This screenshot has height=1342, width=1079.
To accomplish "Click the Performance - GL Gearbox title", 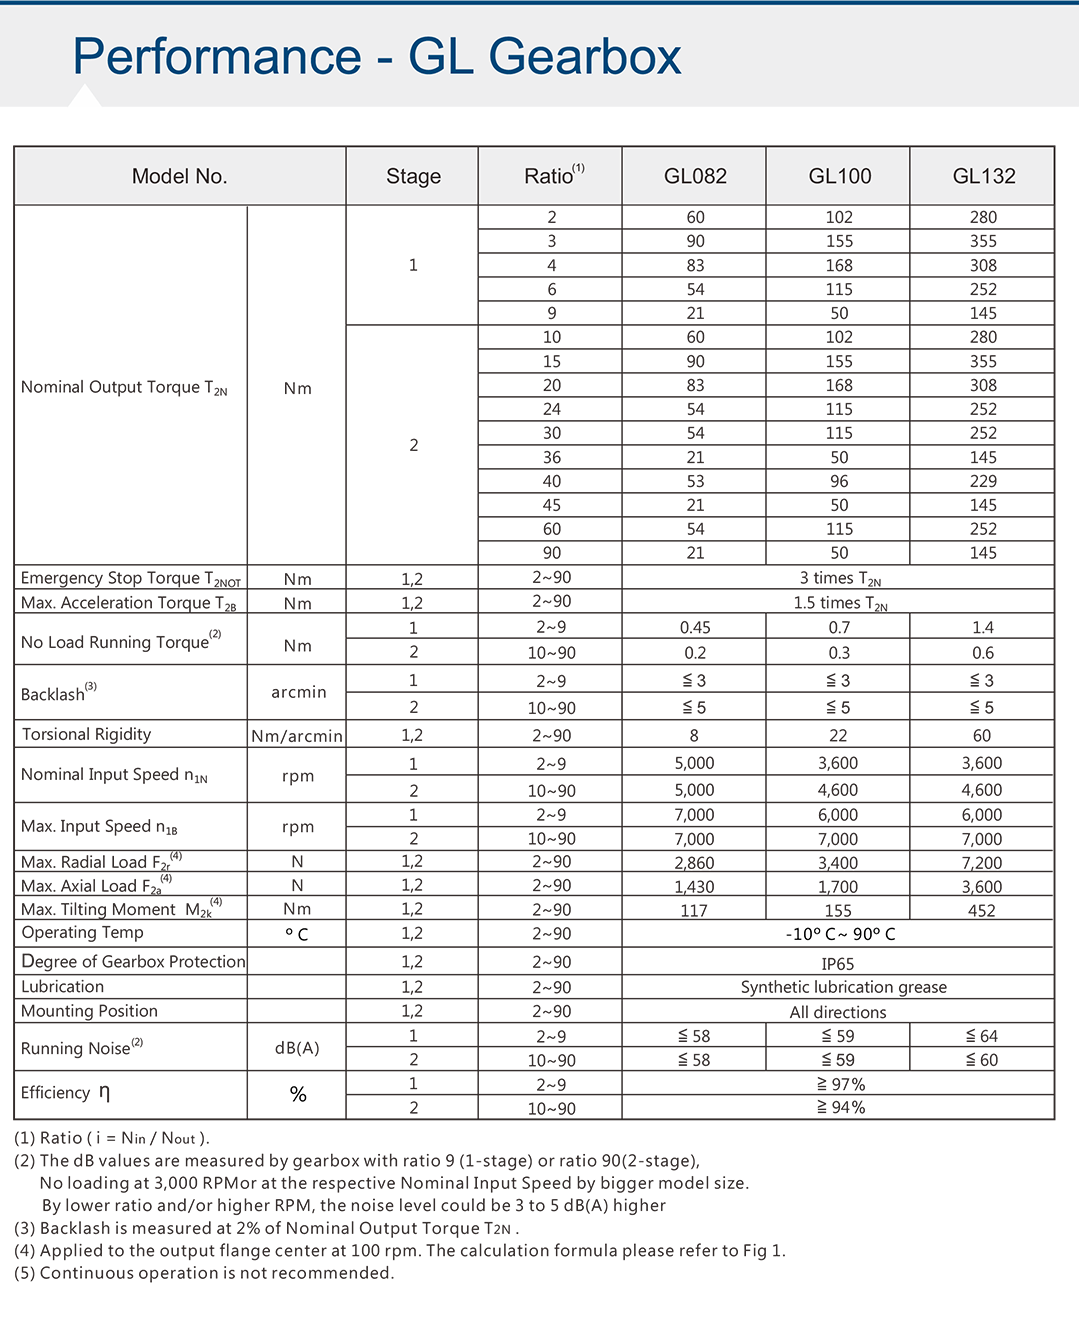I will point(375,57).
